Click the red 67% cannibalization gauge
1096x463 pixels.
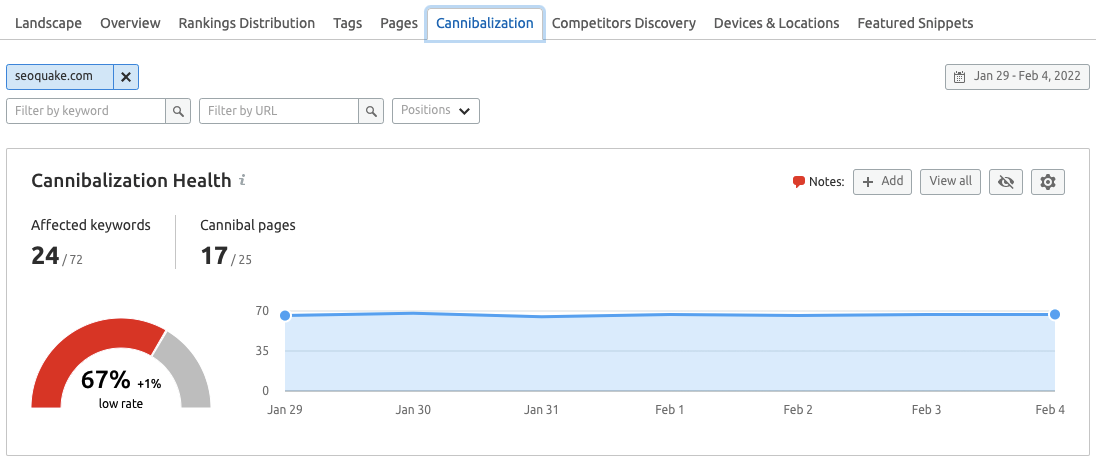90,350
